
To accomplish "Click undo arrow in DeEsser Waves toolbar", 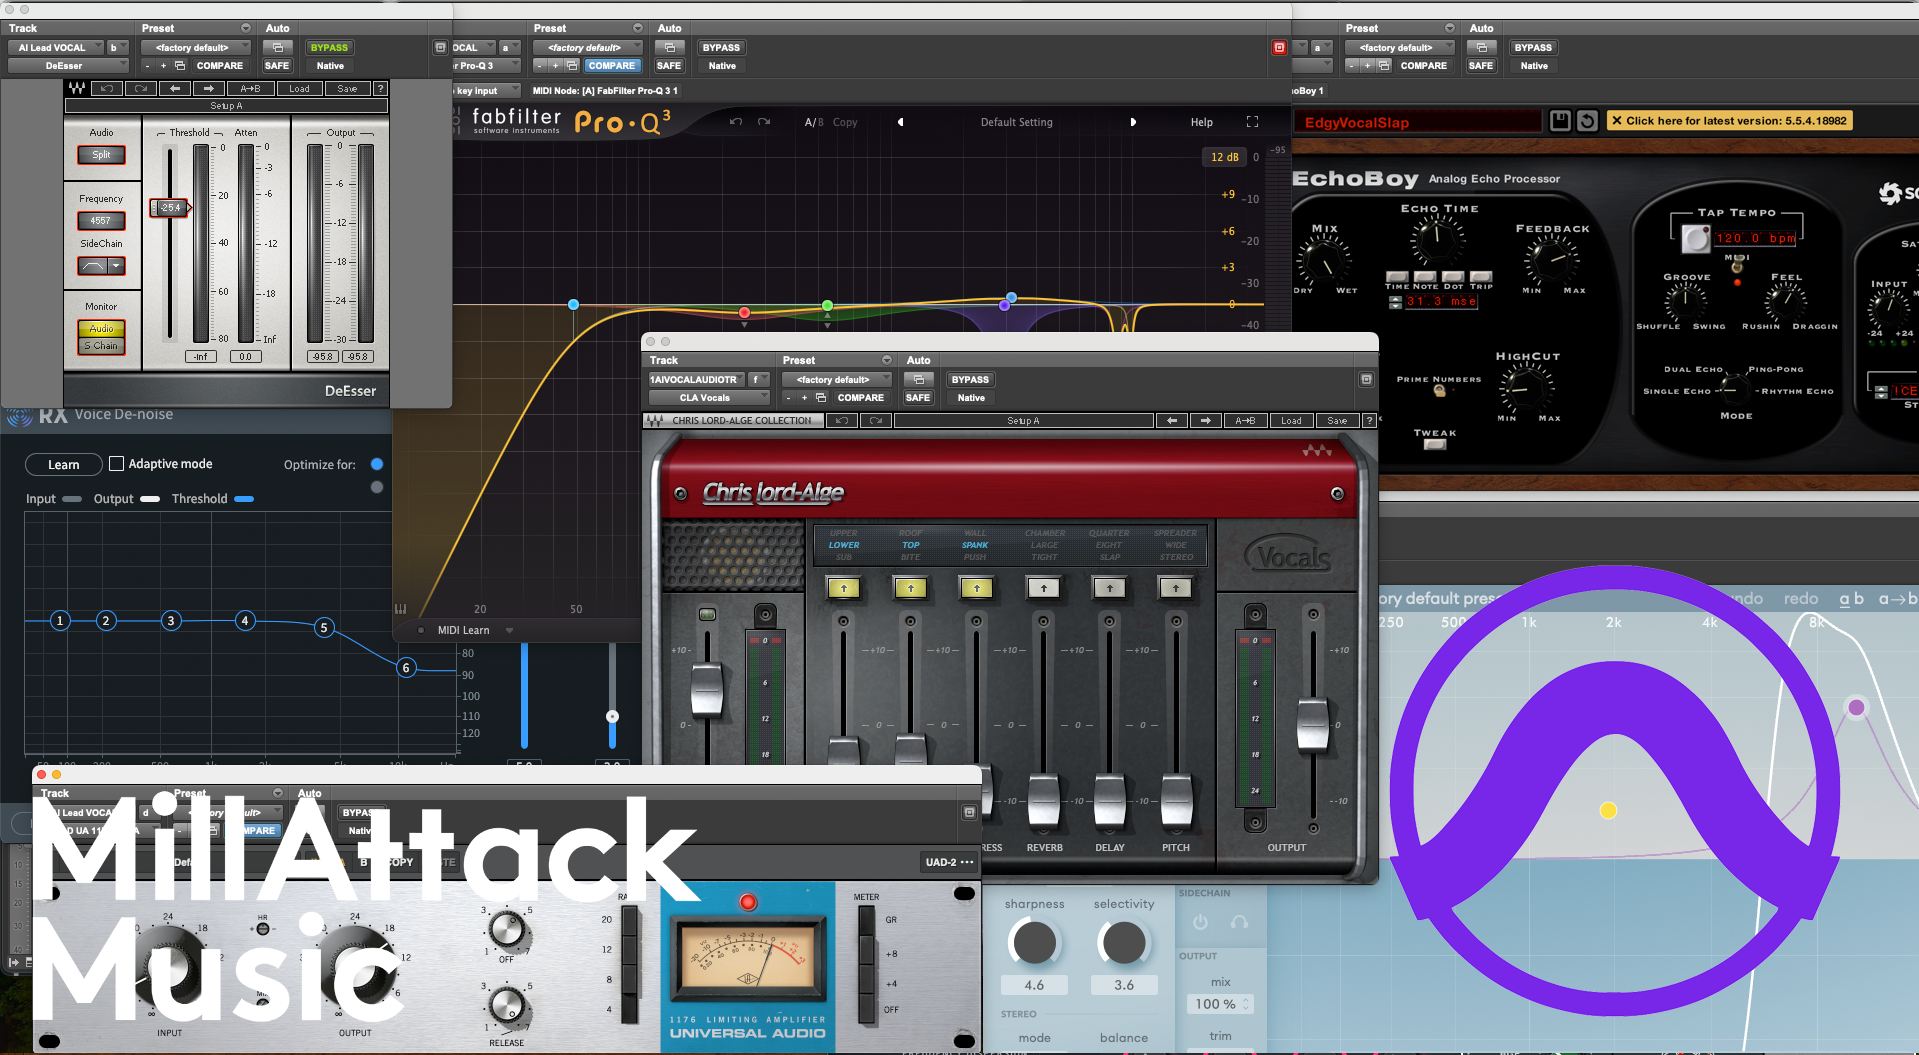I will 107,89.
